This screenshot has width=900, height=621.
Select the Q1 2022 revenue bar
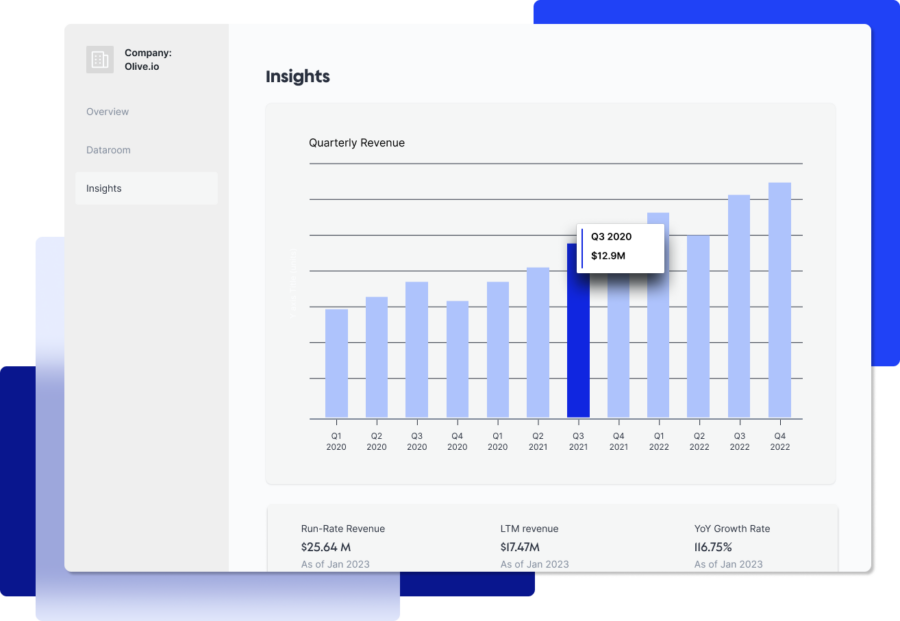(658, 315)
